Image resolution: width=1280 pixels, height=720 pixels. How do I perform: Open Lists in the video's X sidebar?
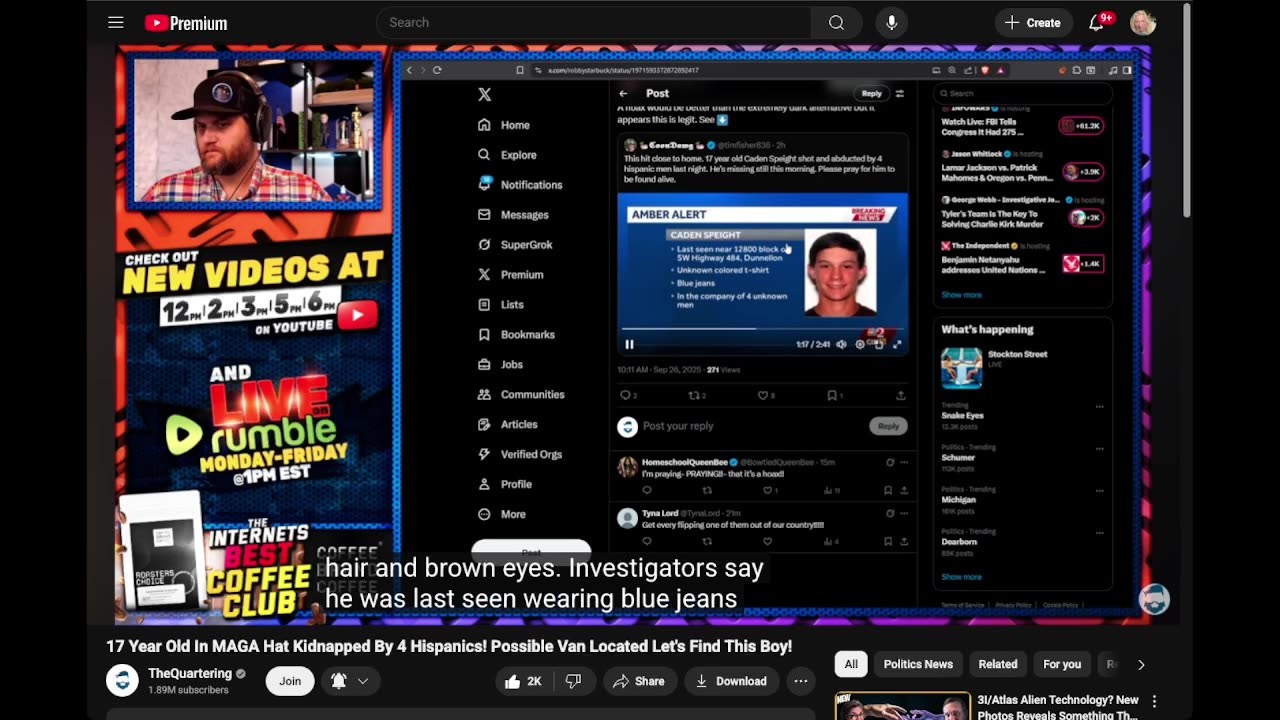pos(500,305)
